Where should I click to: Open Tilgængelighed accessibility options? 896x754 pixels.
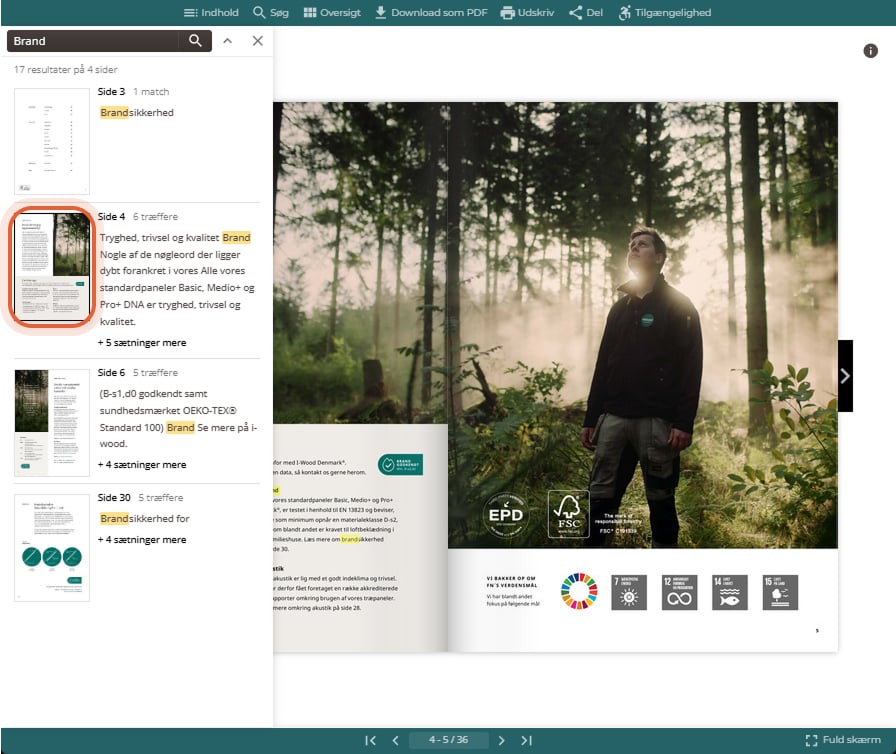pos(665,13)
